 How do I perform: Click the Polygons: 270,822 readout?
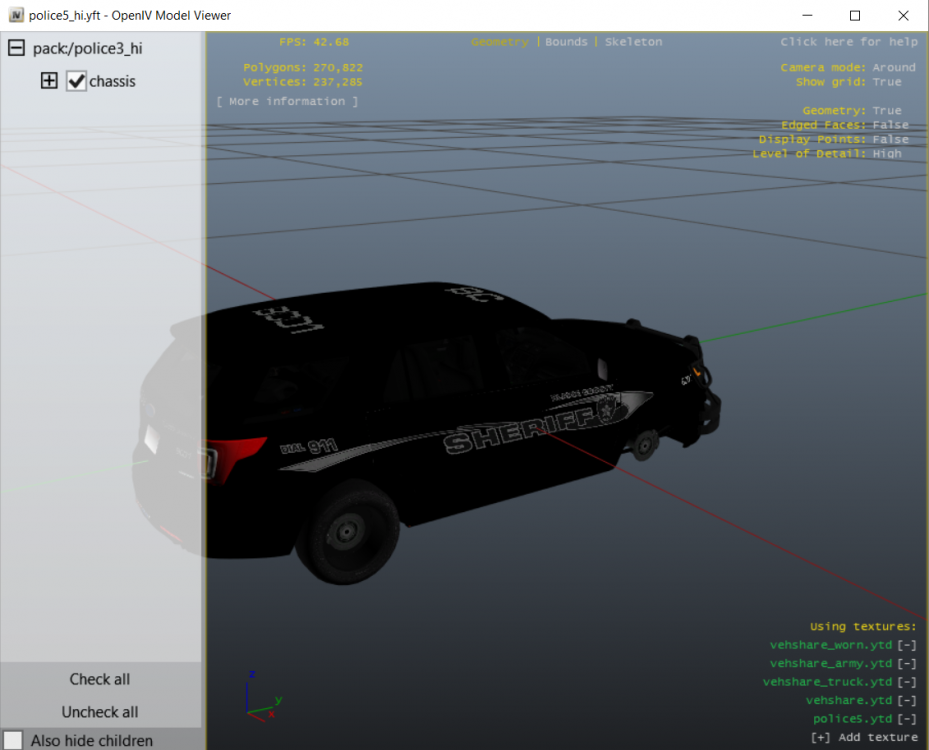[303, 68]
